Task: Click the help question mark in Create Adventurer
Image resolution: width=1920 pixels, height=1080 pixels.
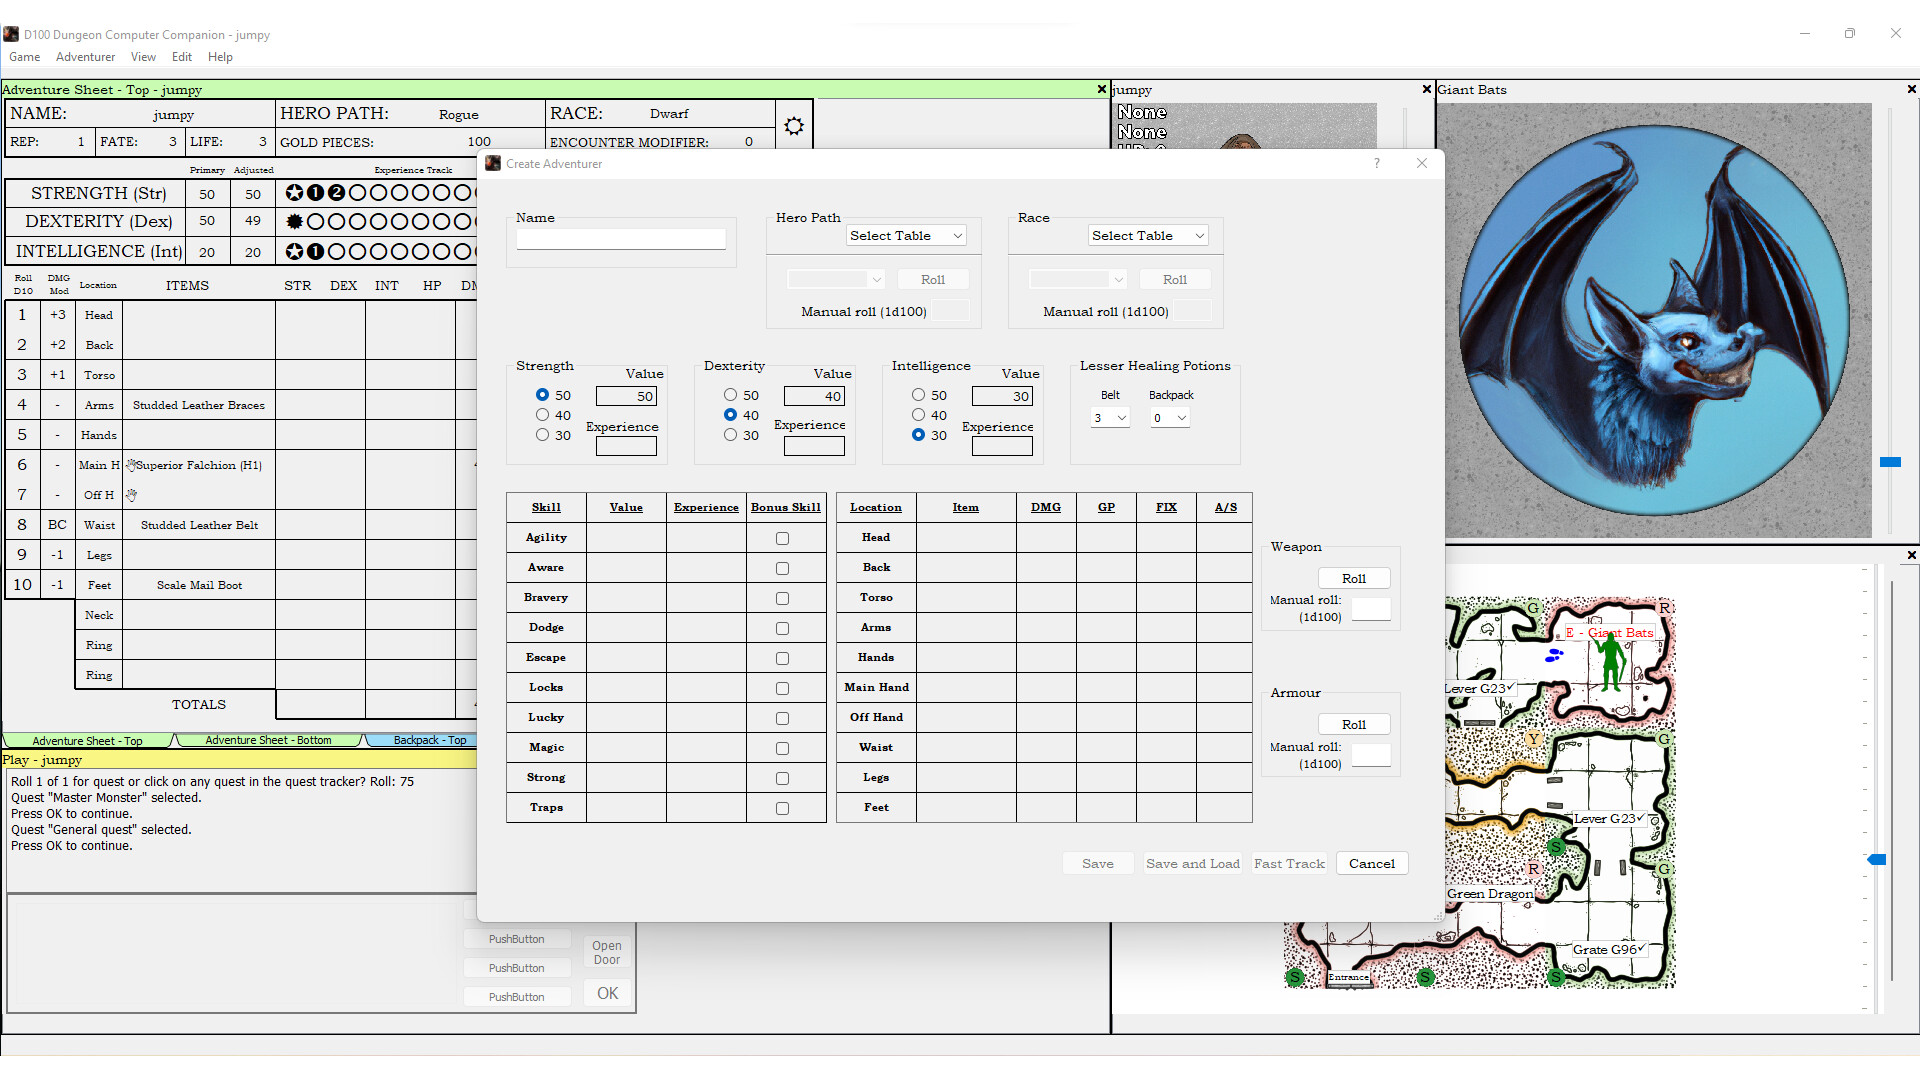Action: pyautogui.click(x=1377, y=163)
